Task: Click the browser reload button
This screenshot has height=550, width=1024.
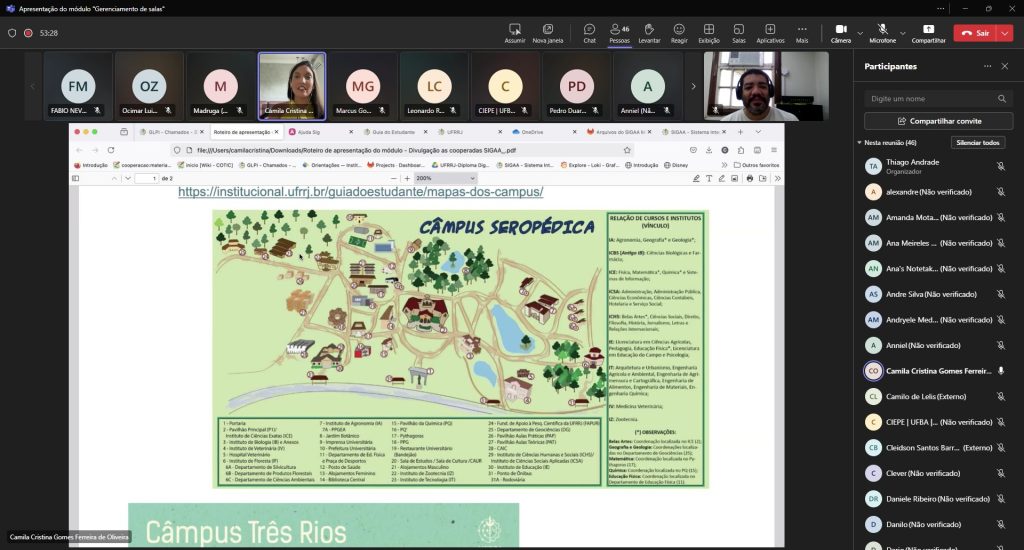Action: [x=111, y=150]
